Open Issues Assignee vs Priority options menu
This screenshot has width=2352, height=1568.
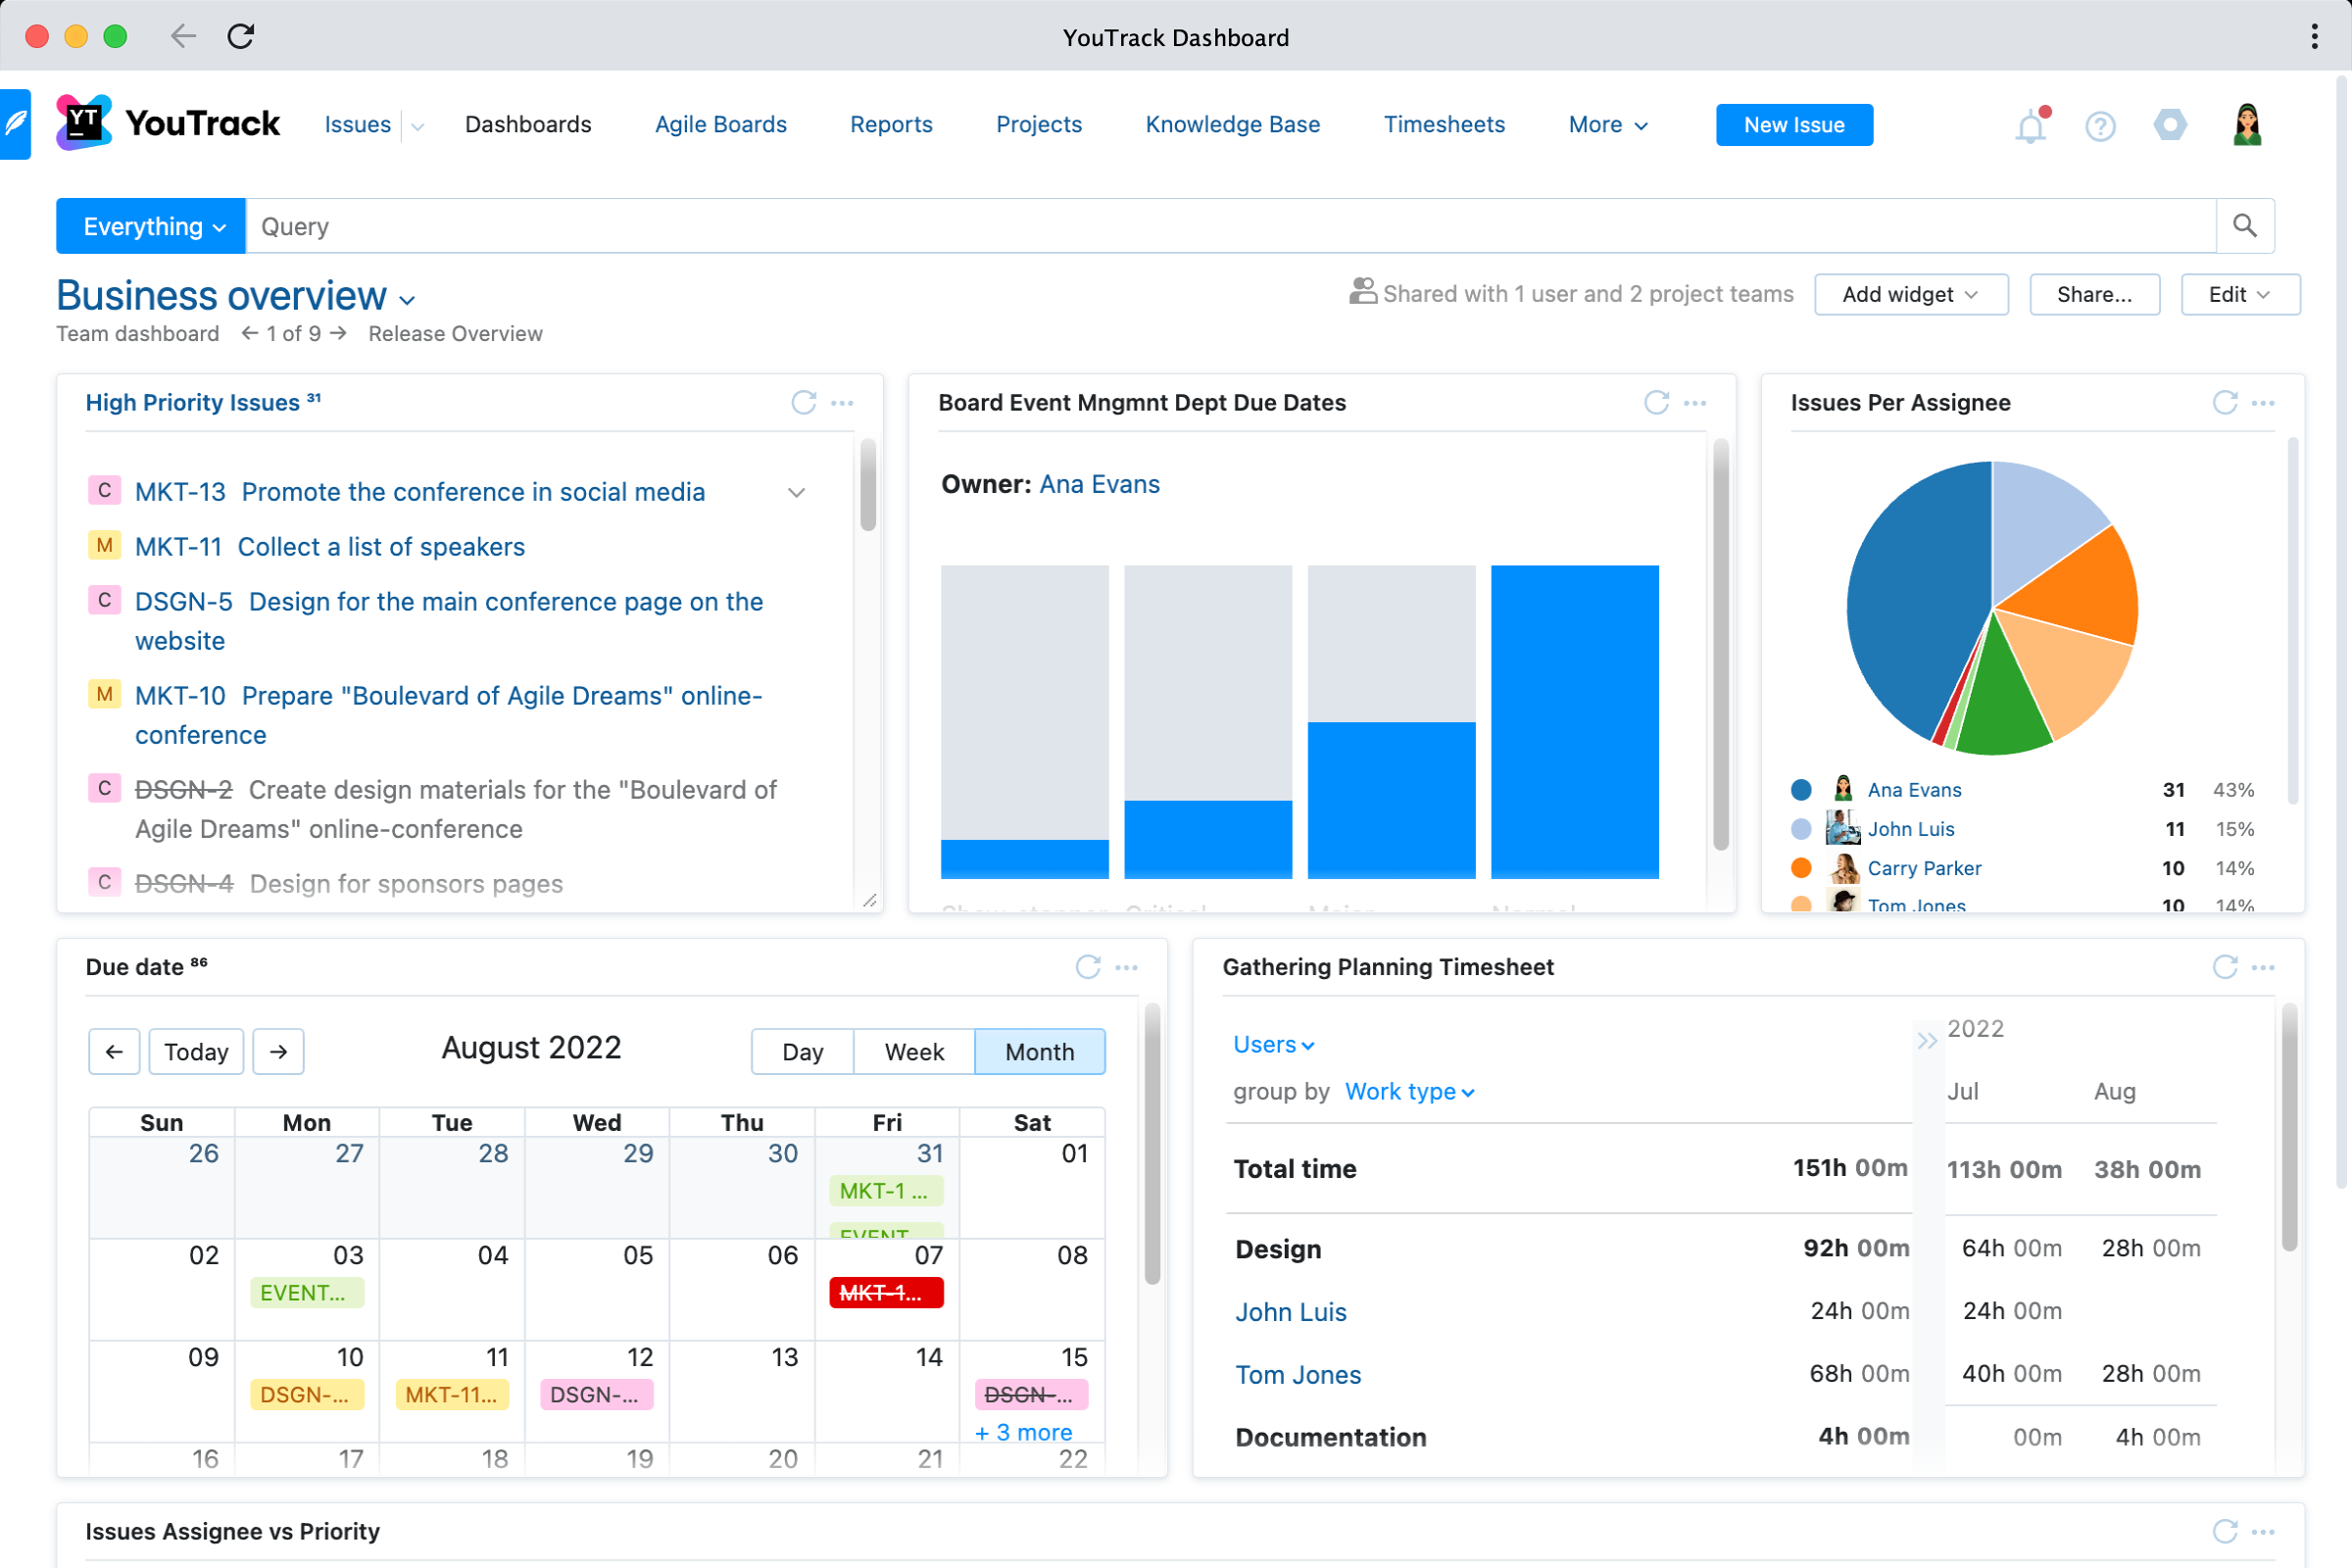[x=2264, y=1532]
